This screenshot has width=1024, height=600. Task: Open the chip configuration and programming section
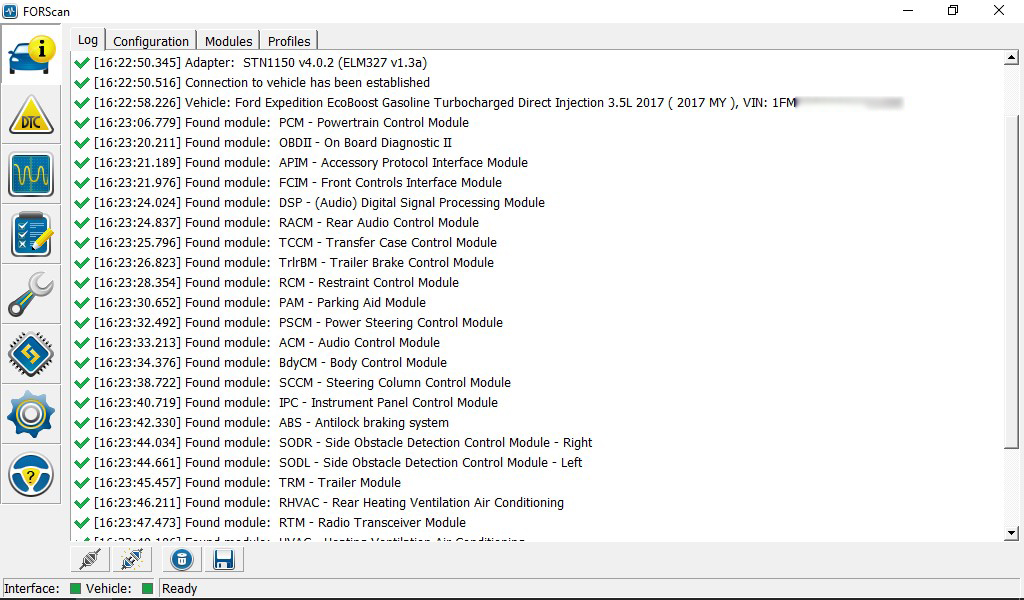[x=31, y=355]
